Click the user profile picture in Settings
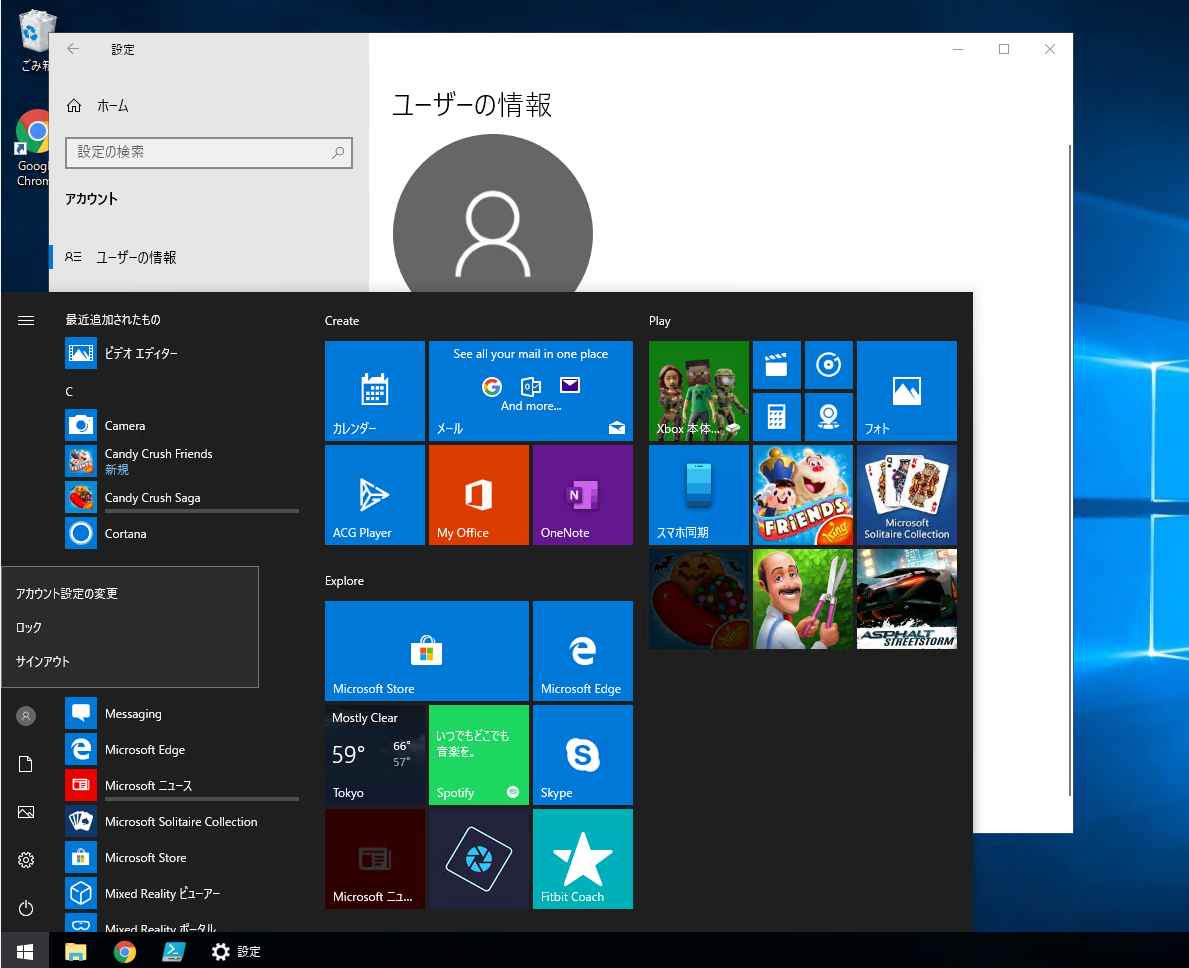The image size is (1189, 968). pos(493,215)
